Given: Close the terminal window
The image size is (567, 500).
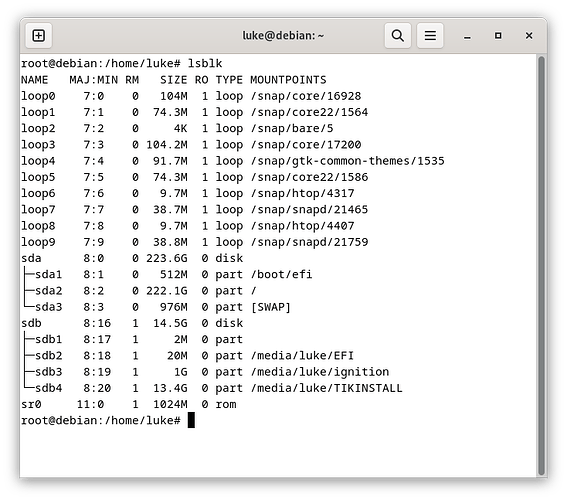Looking at the screenshot, I should coord(529,36).
